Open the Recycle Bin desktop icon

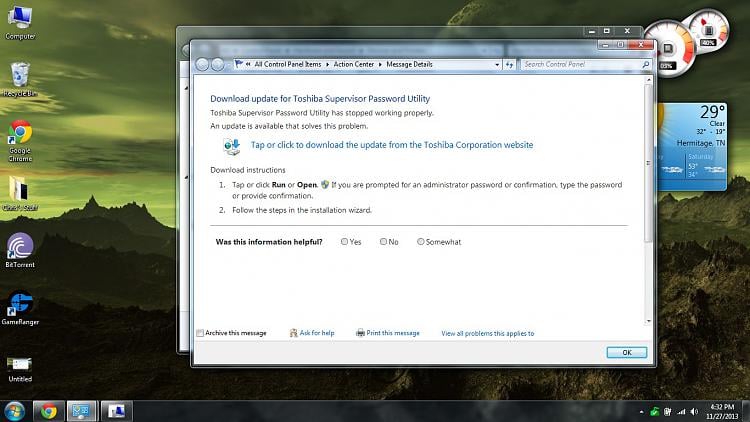tap(20, 79)
